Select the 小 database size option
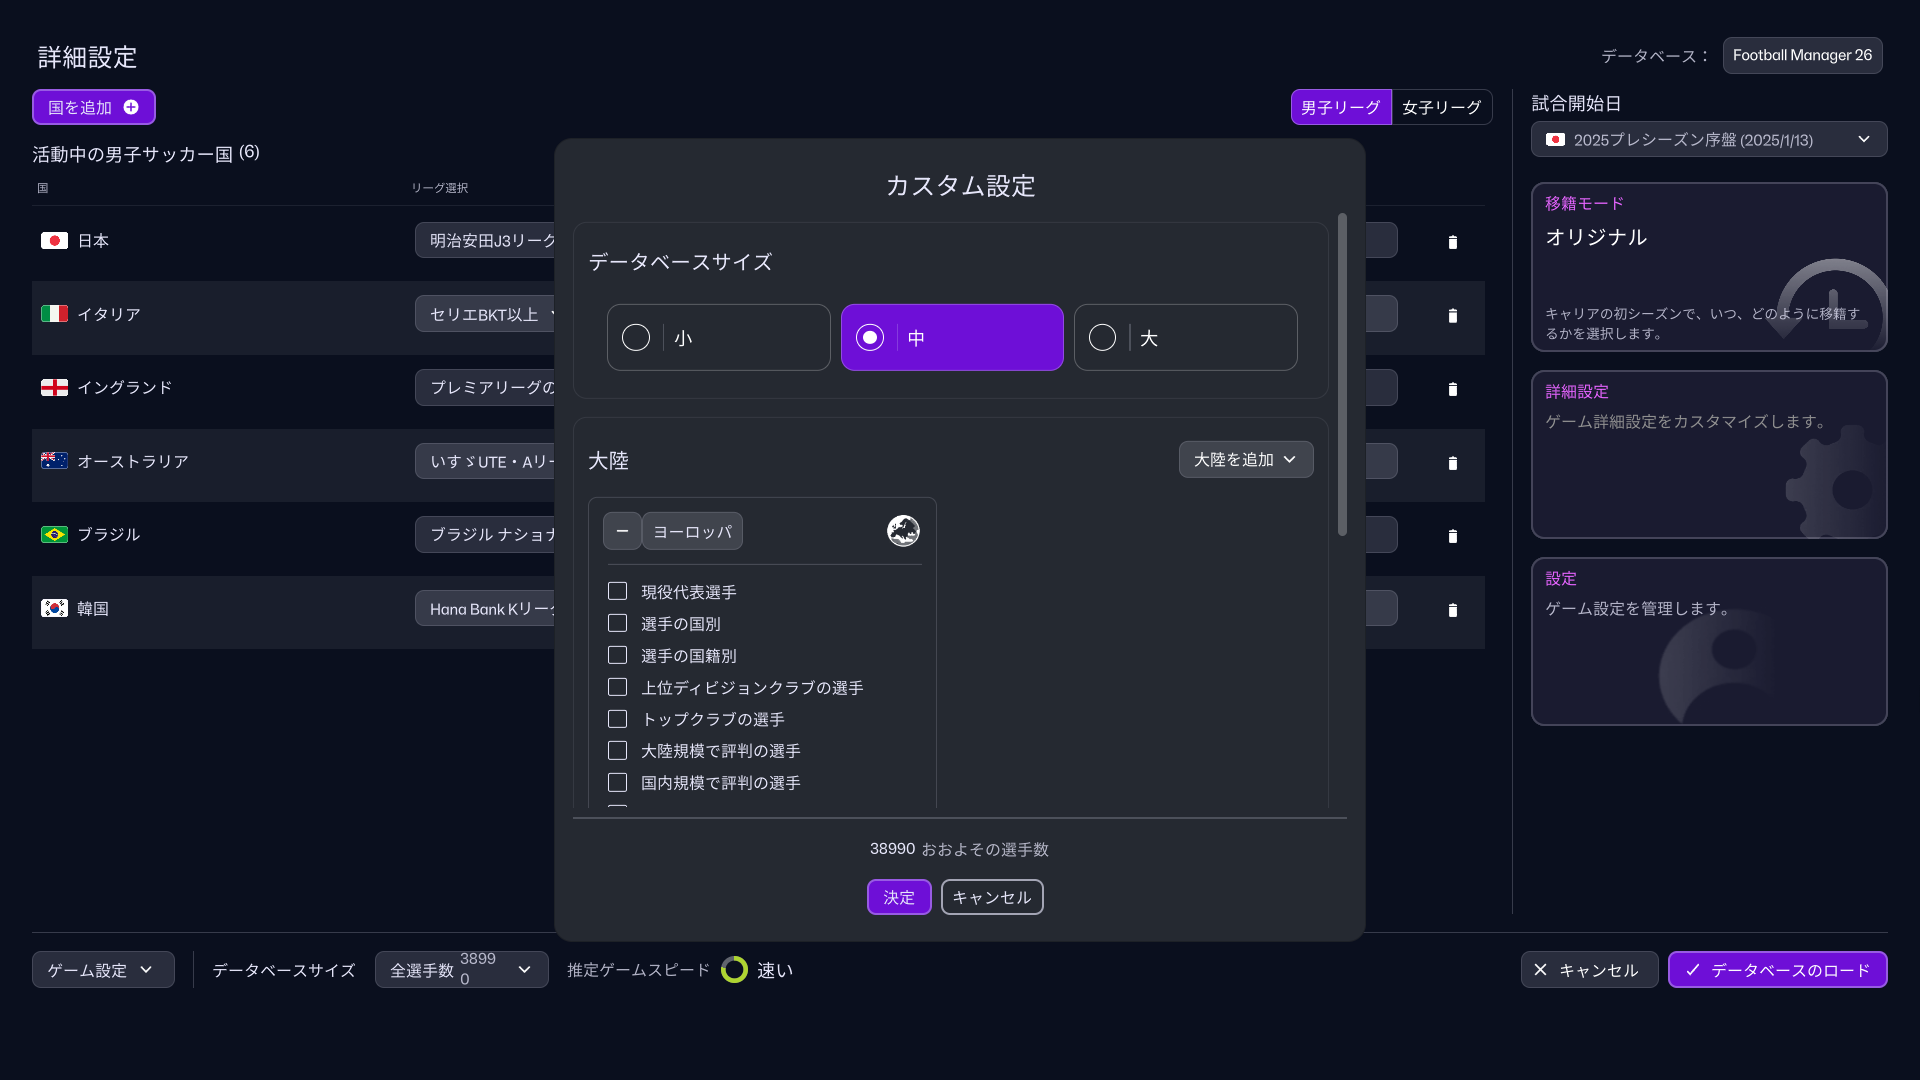 (x=718, y=338)
